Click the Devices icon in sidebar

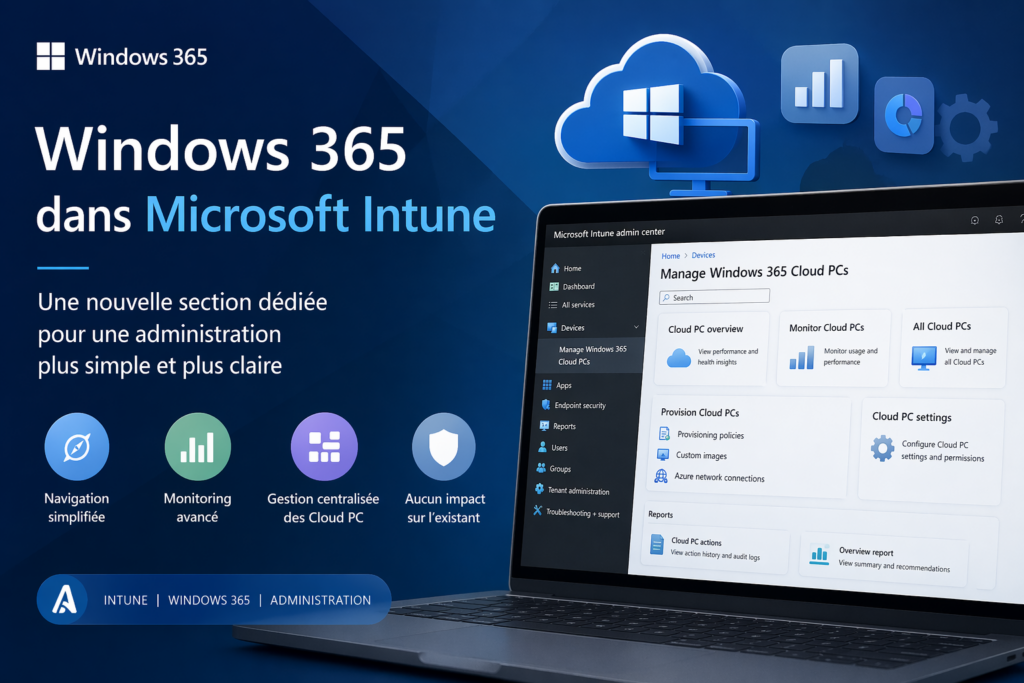[x=552, y=328]
